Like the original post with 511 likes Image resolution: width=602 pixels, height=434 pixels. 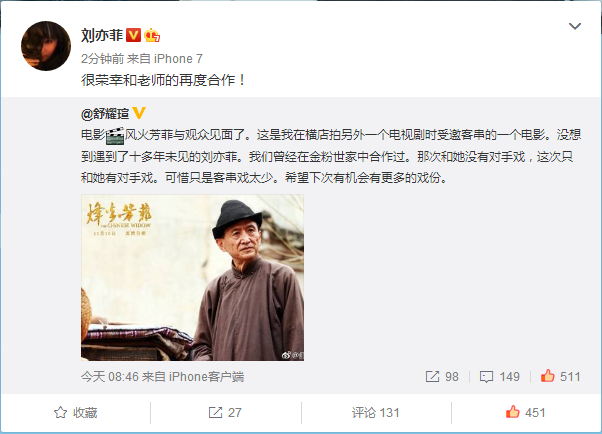[561, 376]
